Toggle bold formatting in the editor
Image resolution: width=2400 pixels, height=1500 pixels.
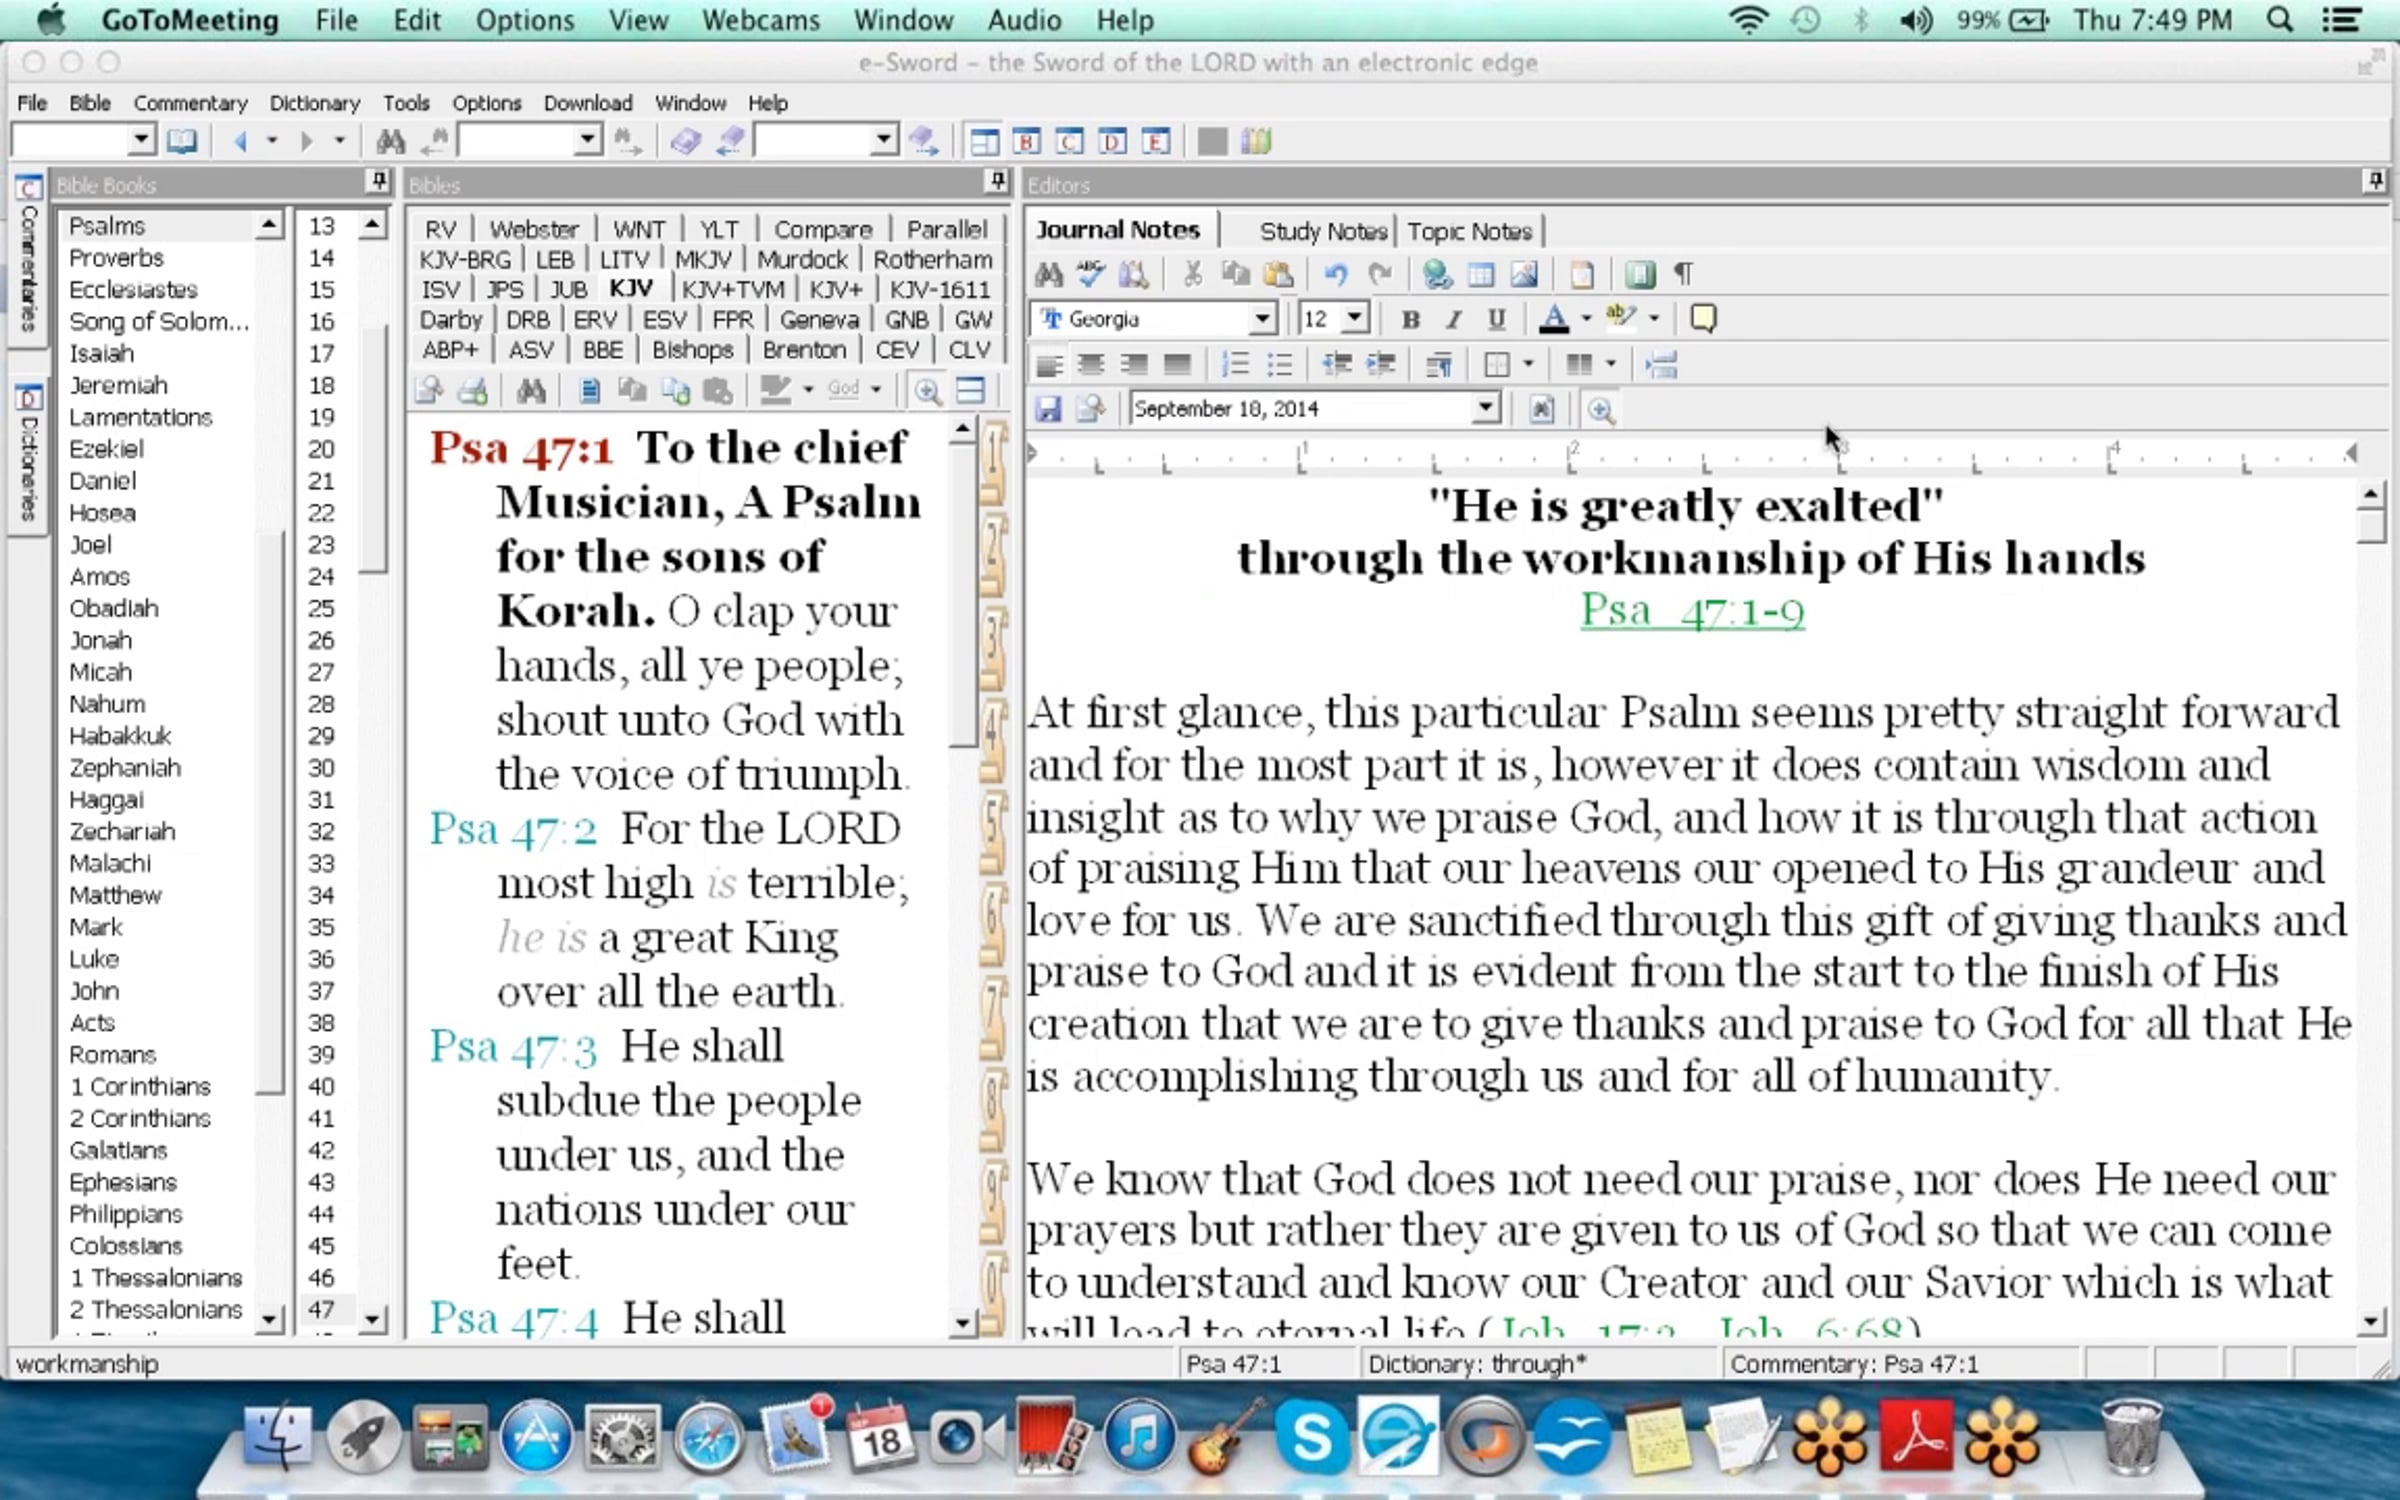[x=1410, y=319]
